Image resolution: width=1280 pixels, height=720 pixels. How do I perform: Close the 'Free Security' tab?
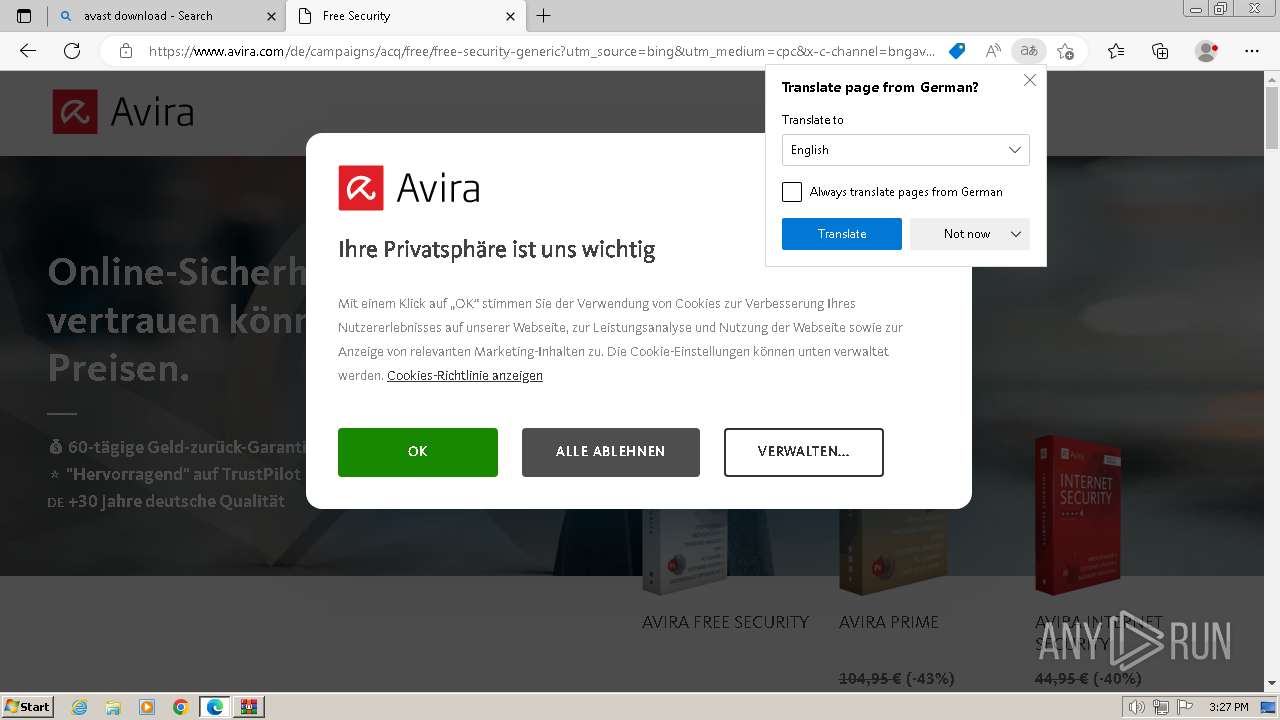(510, 16)
